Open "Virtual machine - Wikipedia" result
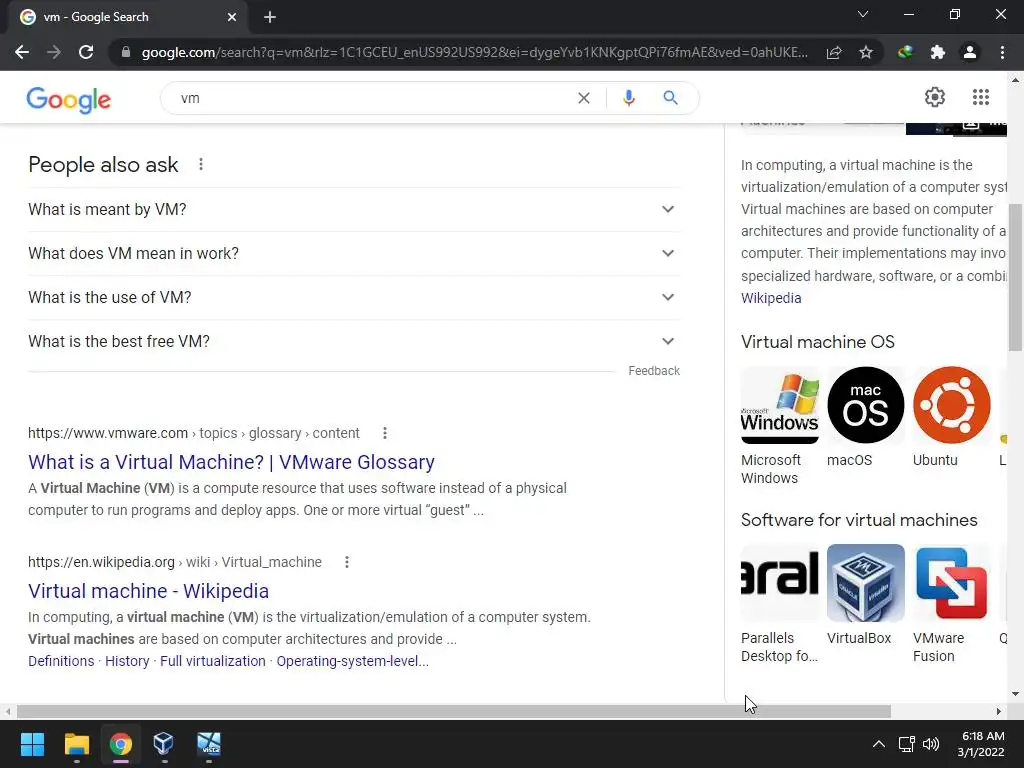 tap(148, 591)
